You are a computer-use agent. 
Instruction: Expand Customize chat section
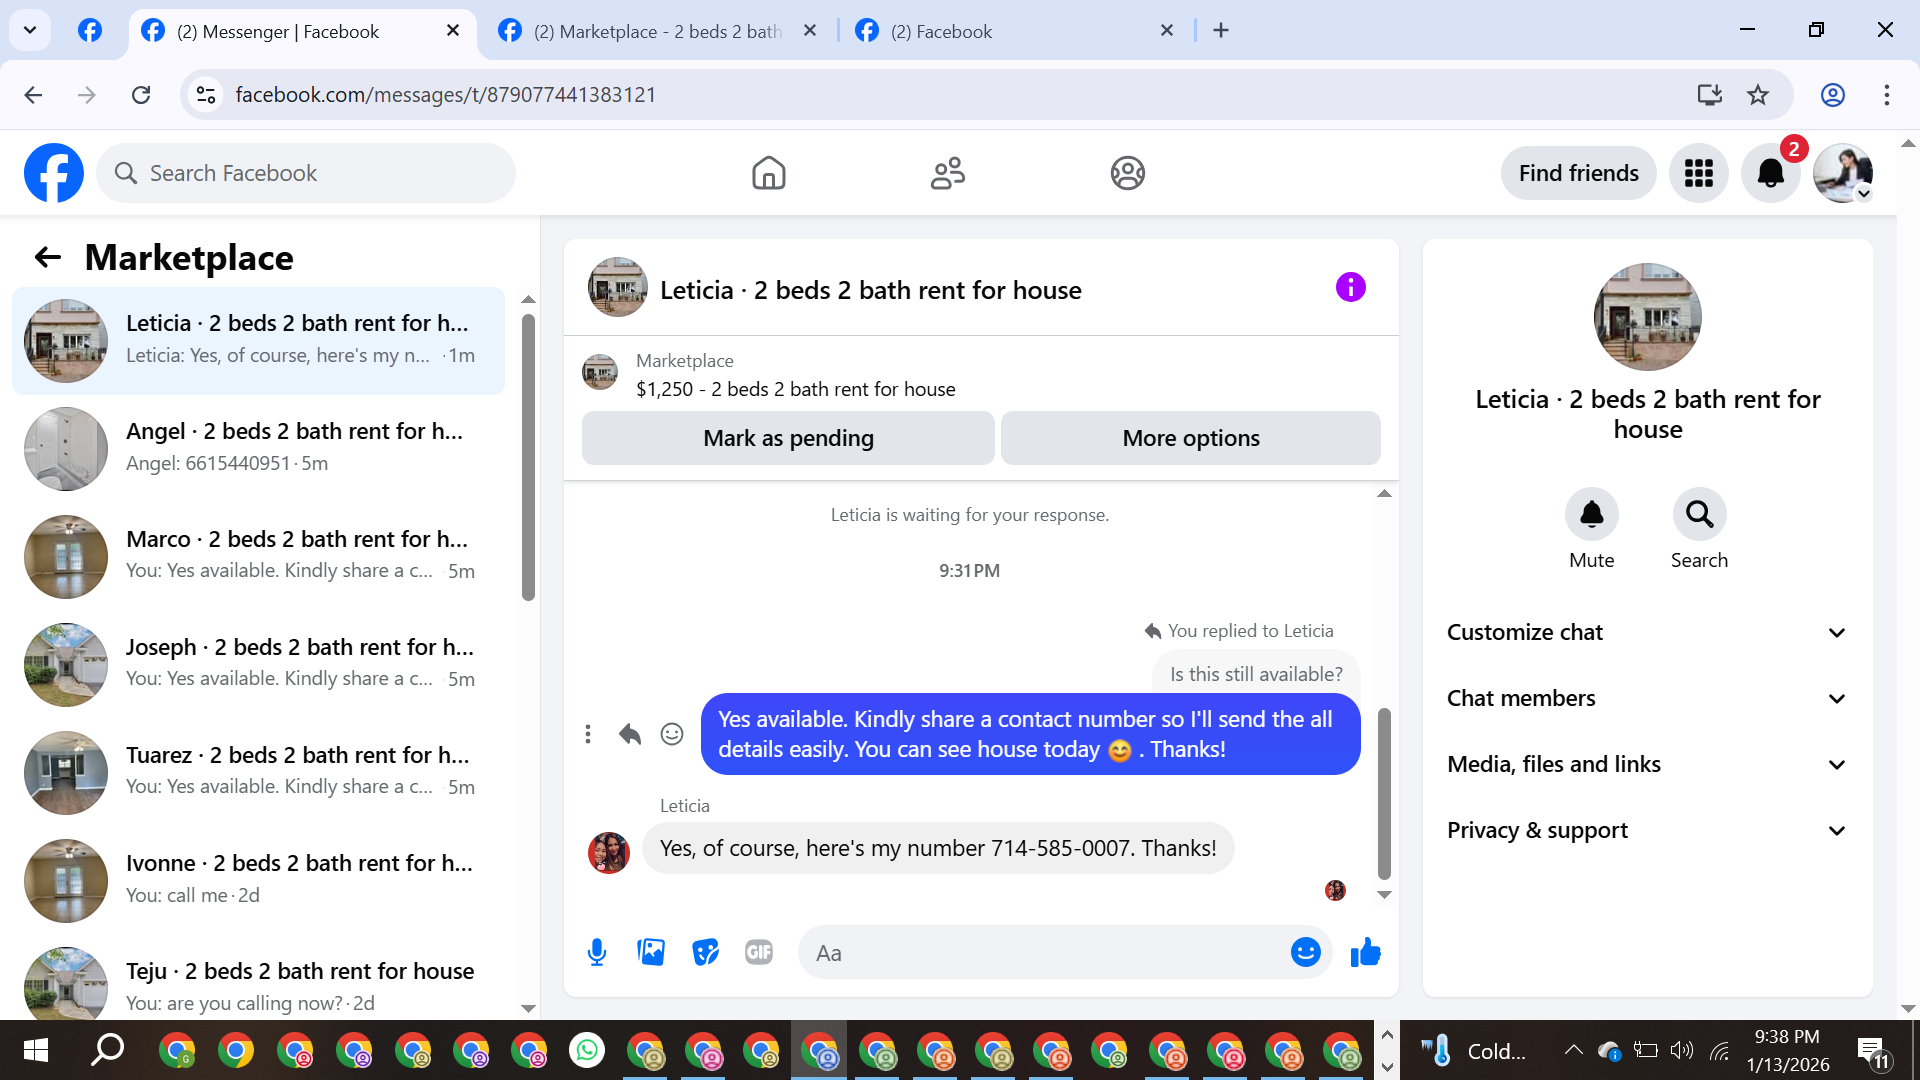1647,632
